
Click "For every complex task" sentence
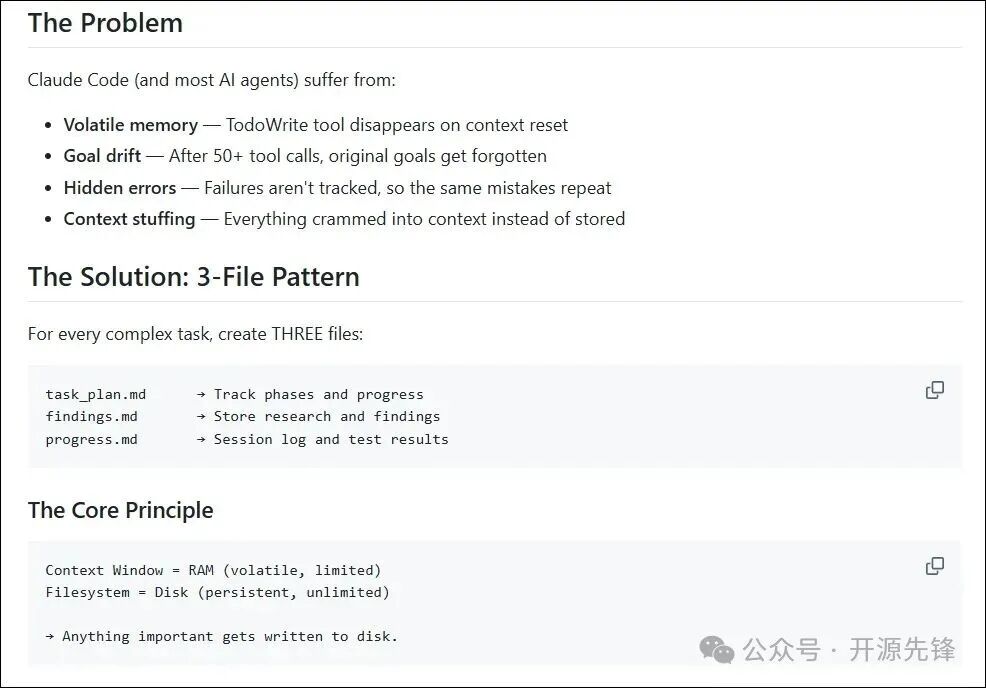pyautogui.click(x=195, y=334)
